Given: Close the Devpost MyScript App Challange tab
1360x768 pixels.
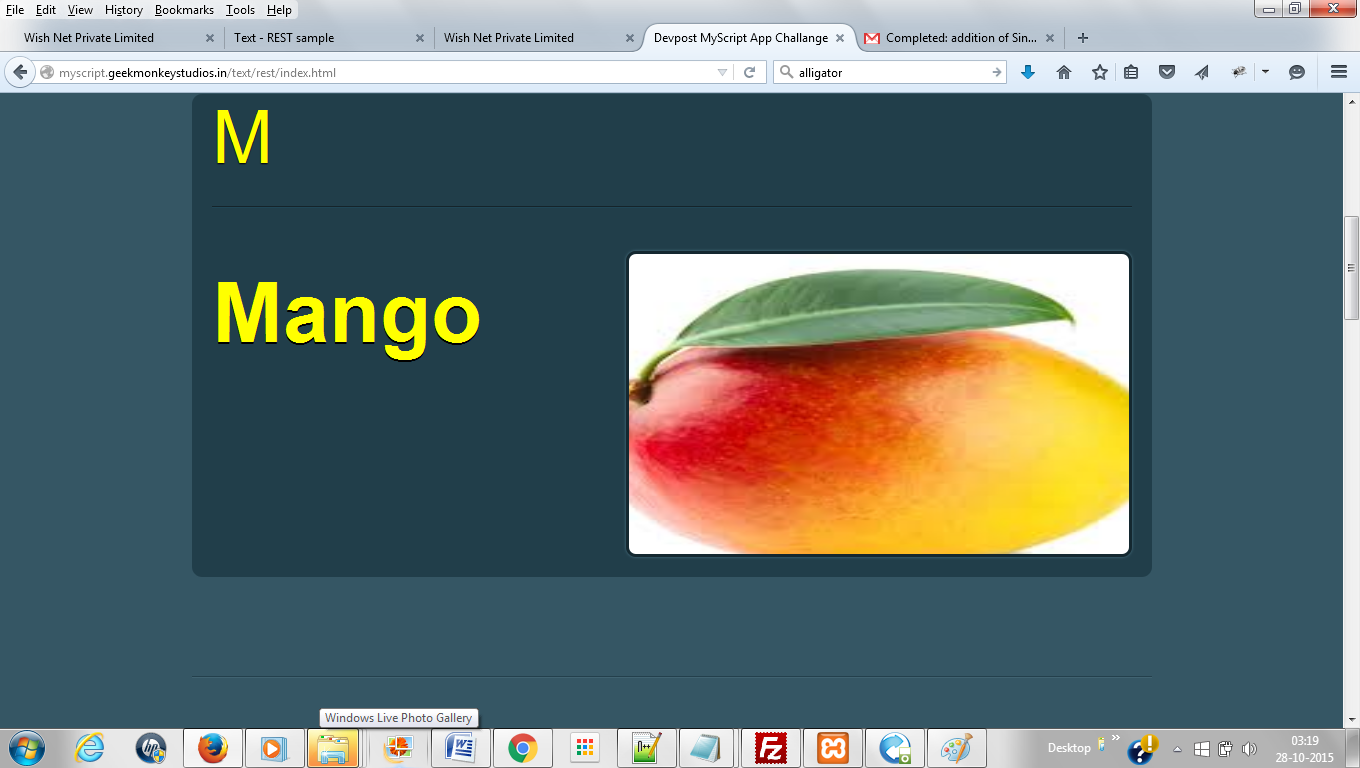Looking at the screenshot, I should [x=840, y=38].
